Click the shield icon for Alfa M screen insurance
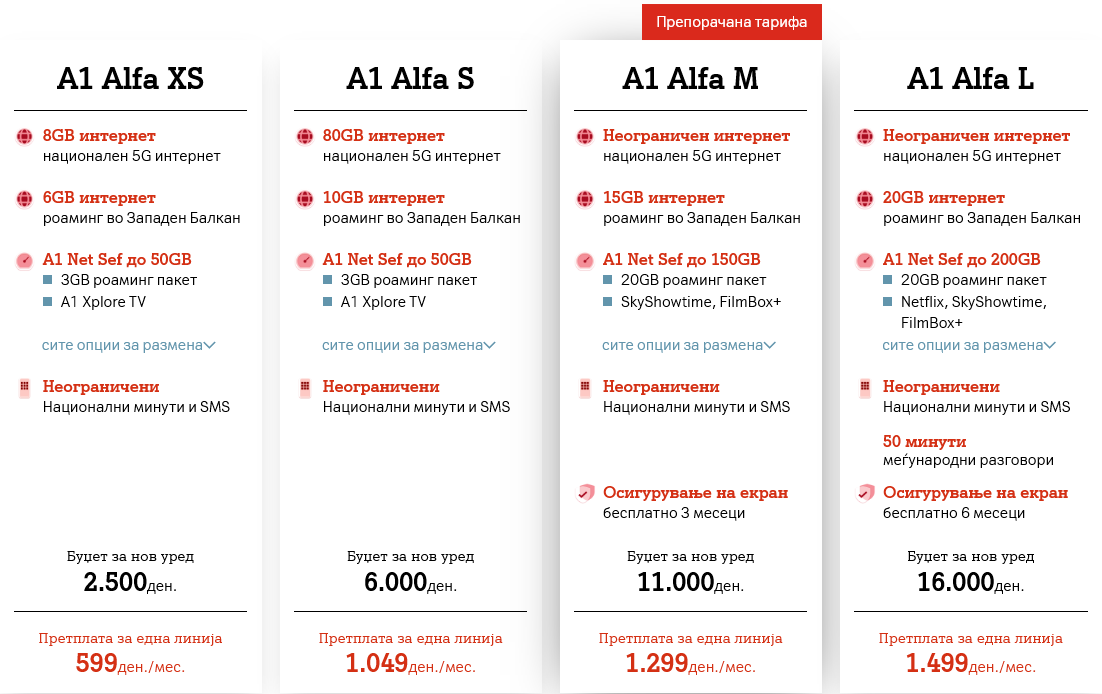Image resolution: width=1102 pixels, height=694 pixels. click(585, 493)
